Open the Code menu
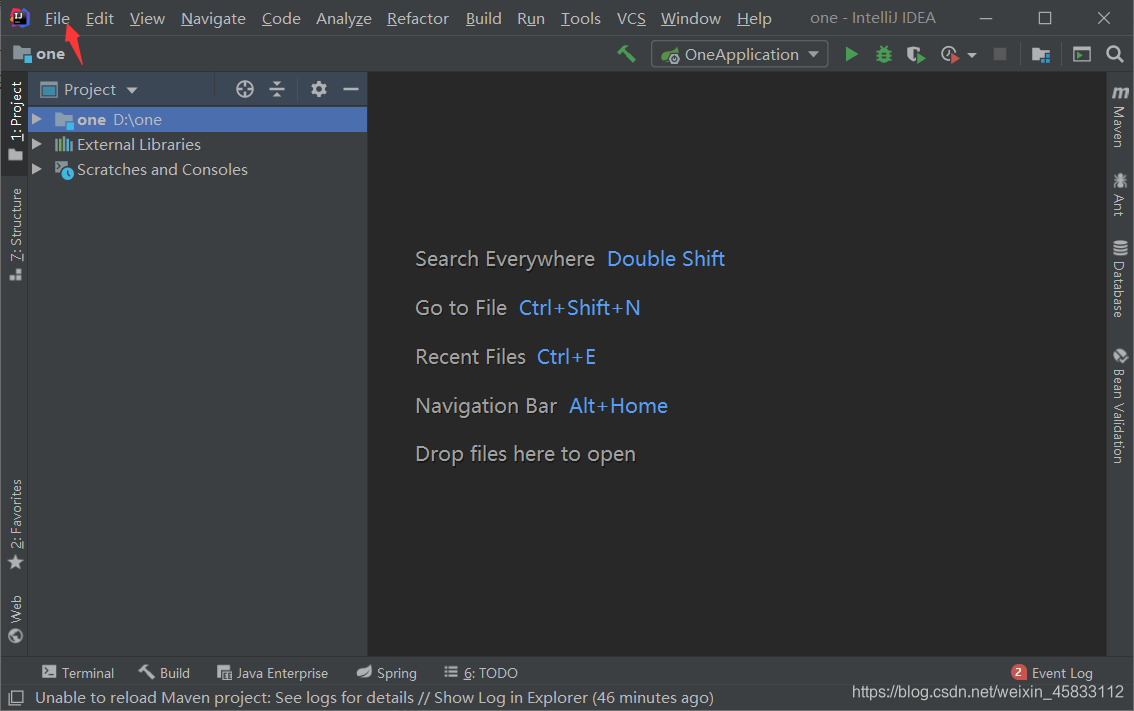Image resolution: width=1134 pixels, height=711 pixels. [x=281, y=18]
